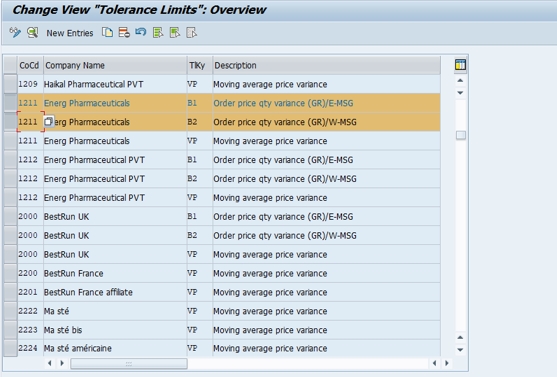Click left arrow at right end of horizontal scrollbar
This screenshot has height=377, width=557.
tap(434, 363)
